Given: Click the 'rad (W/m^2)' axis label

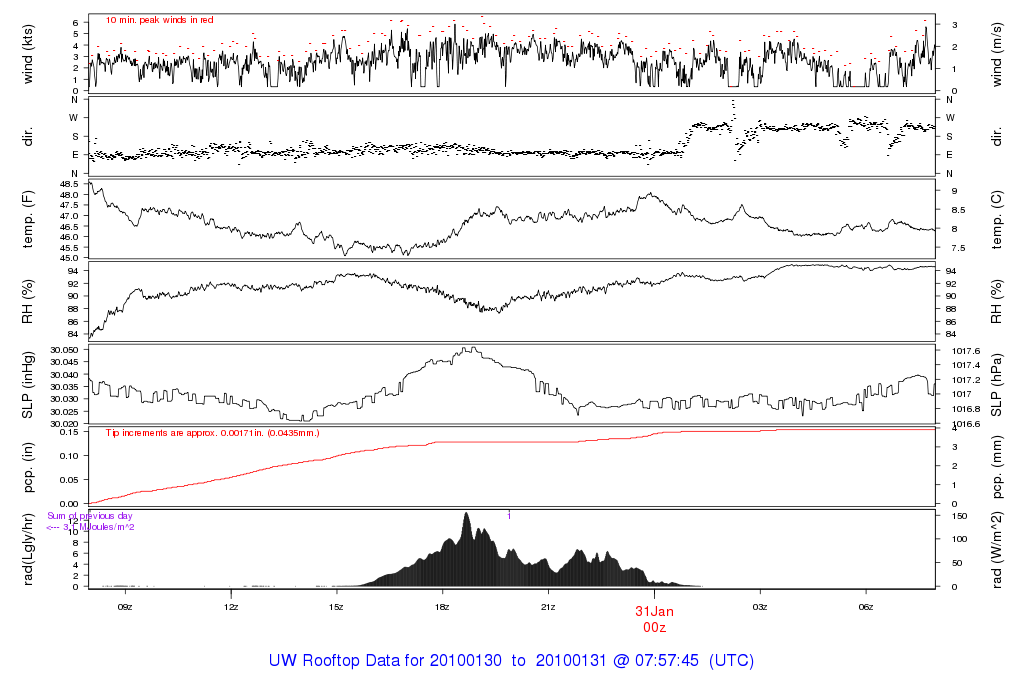Looking at the screenshot, I should click(997, 550).
